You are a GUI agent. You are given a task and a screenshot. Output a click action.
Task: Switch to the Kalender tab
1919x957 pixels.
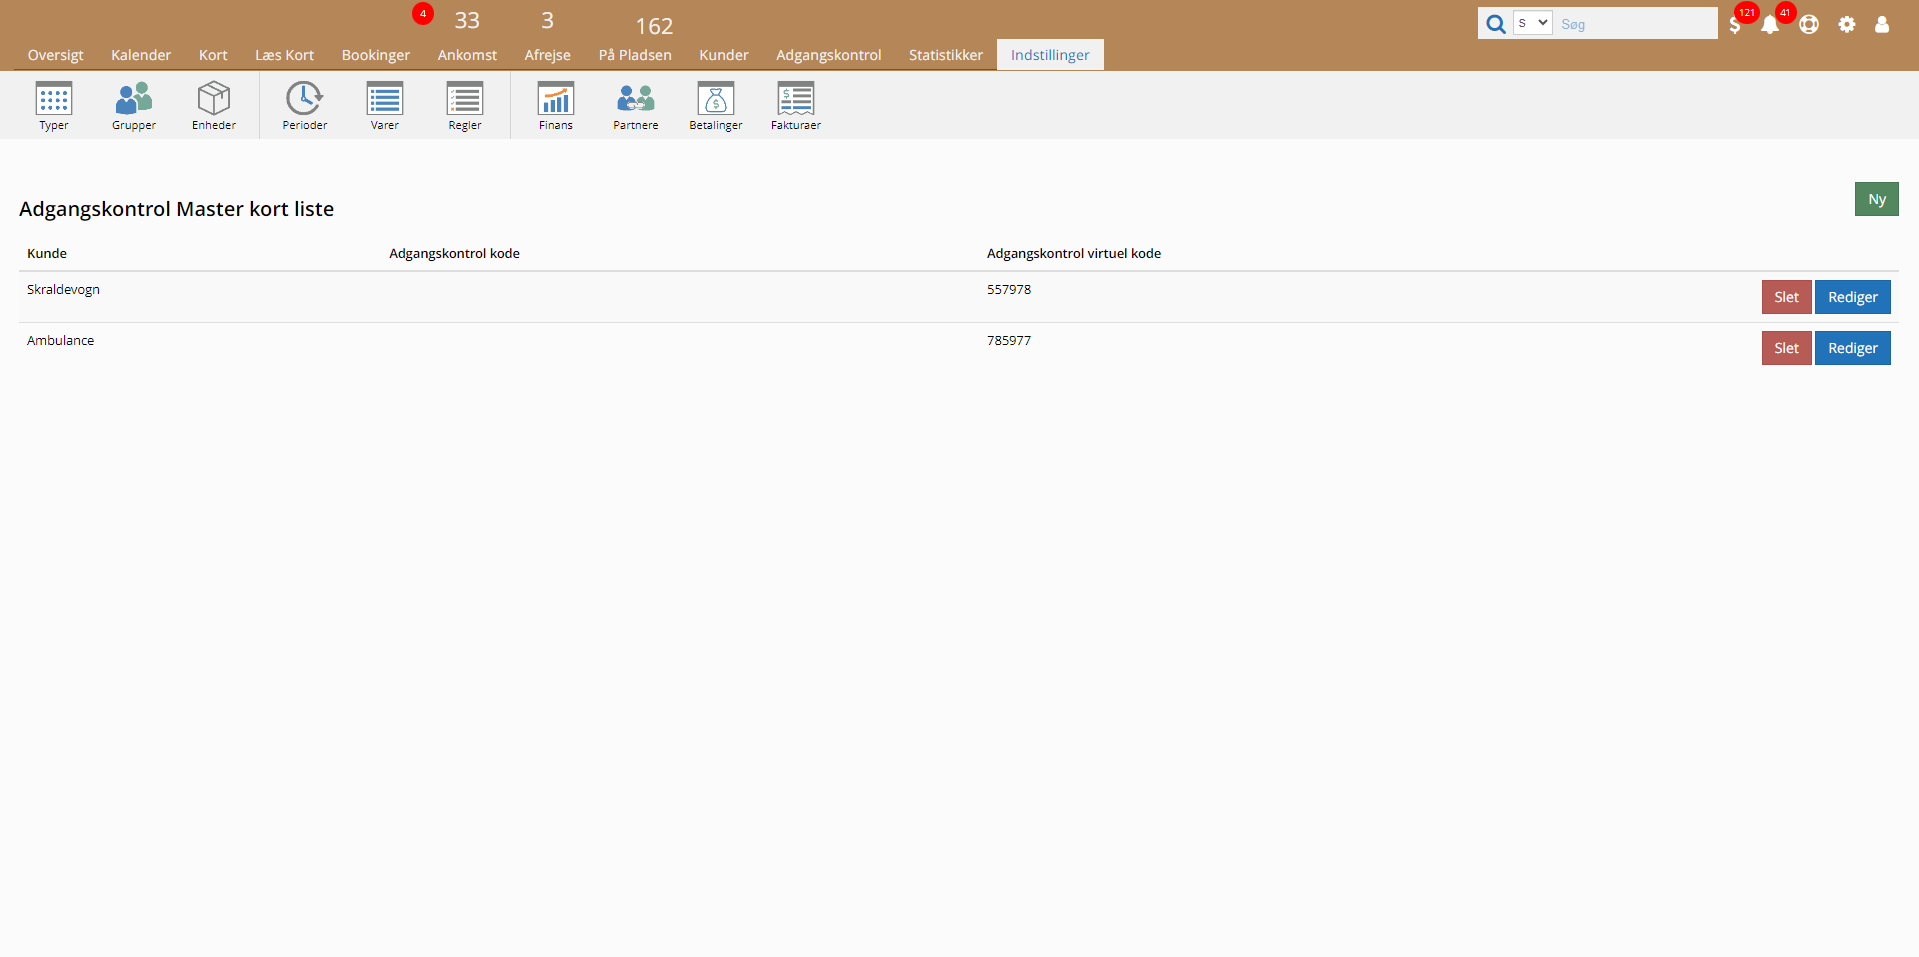click(141, 55)
